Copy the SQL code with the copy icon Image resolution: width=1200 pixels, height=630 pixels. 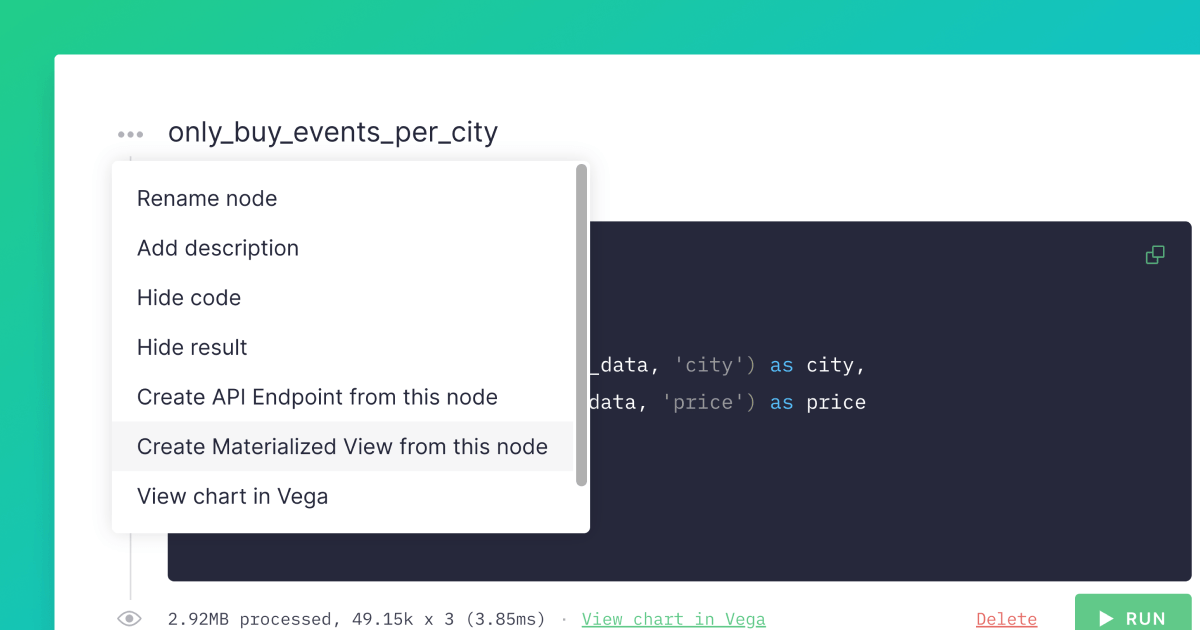pyautogui.click(x=1155, y=255)
